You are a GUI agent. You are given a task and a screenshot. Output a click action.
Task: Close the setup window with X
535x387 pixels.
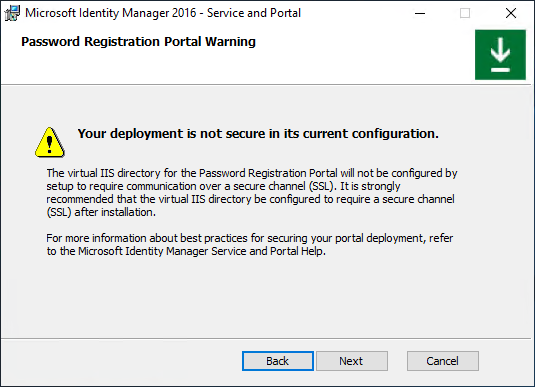point(511,13)
